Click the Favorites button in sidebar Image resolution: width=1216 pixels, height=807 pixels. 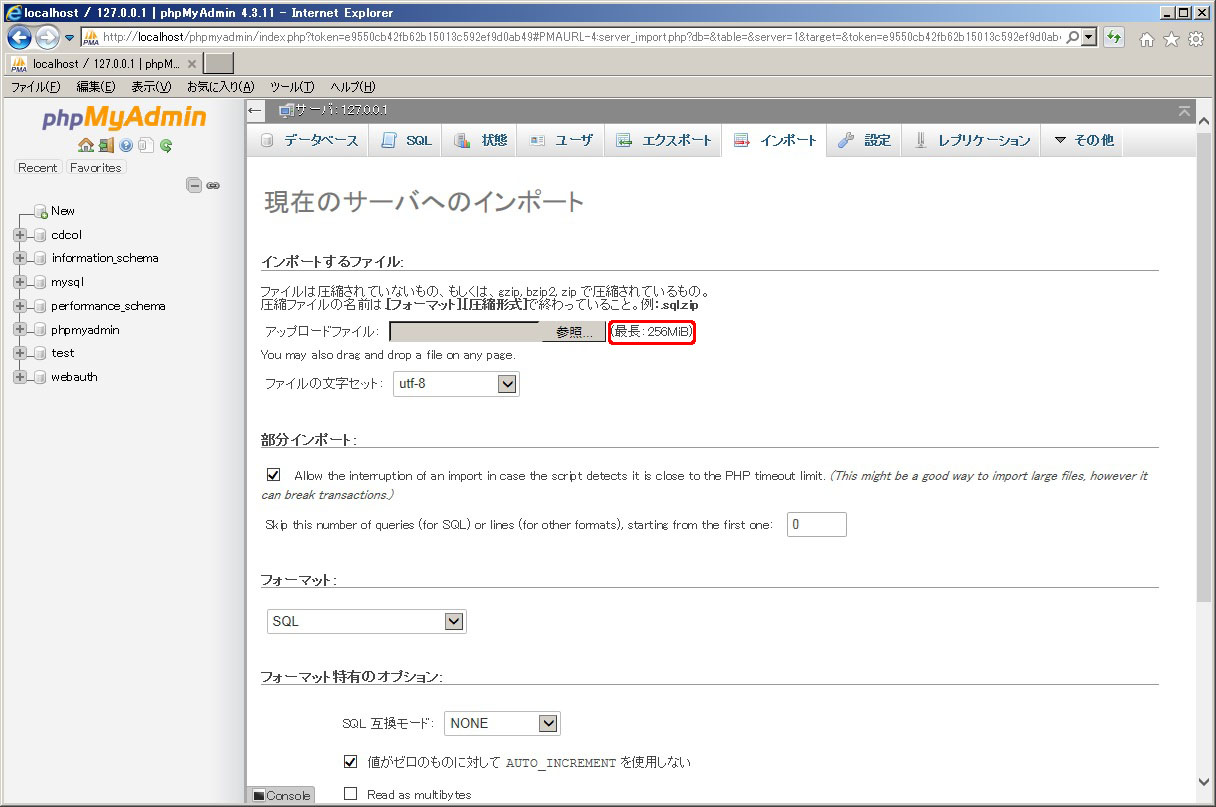point(95,168)
